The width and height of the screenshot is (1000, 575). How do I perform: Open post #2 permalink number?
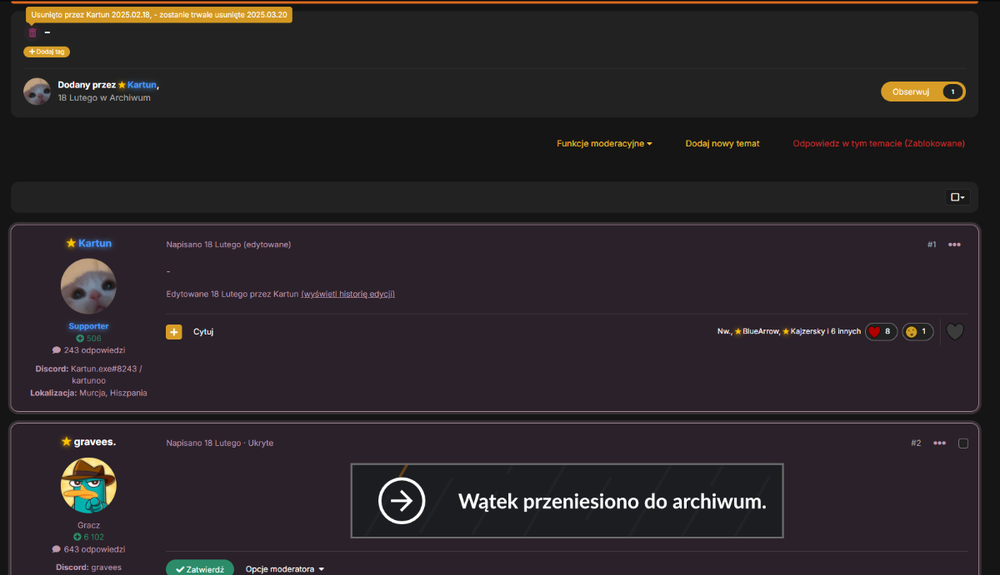click(916, 442)
